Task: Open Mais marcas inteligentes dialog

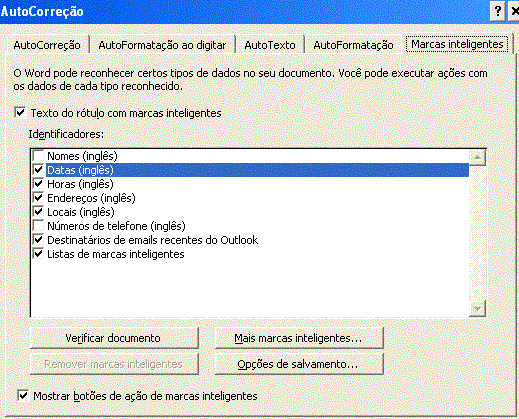Action: [x=299, y=338]
